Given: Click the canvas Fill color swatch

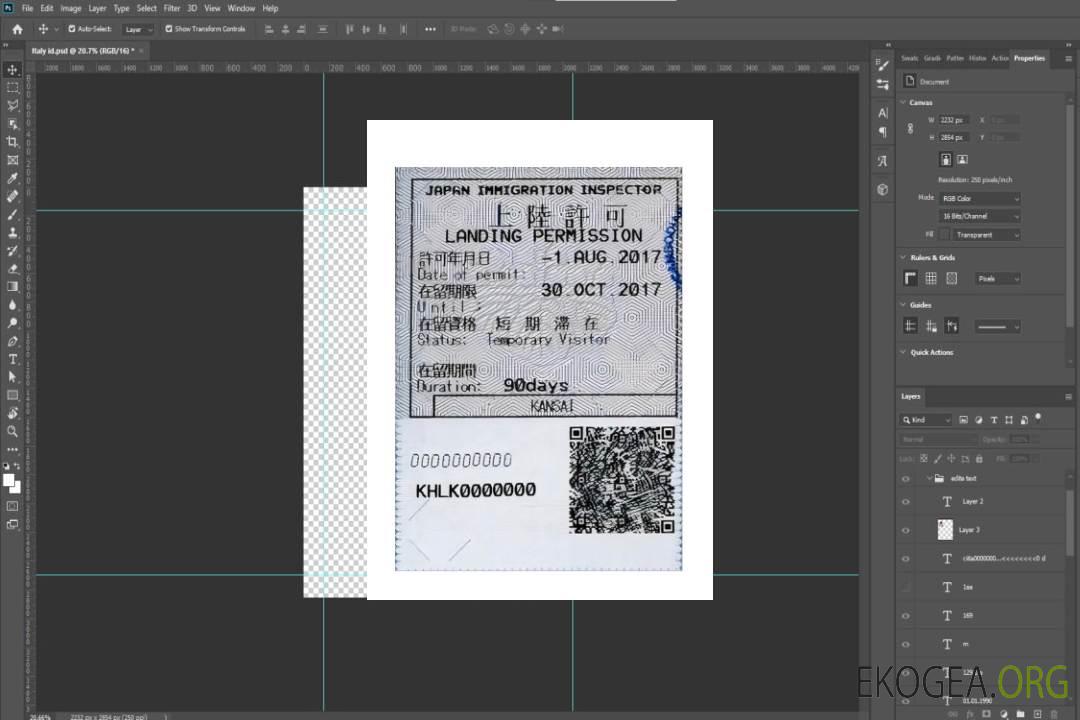Looking at the screenshot, I should [x=945, y=235].
